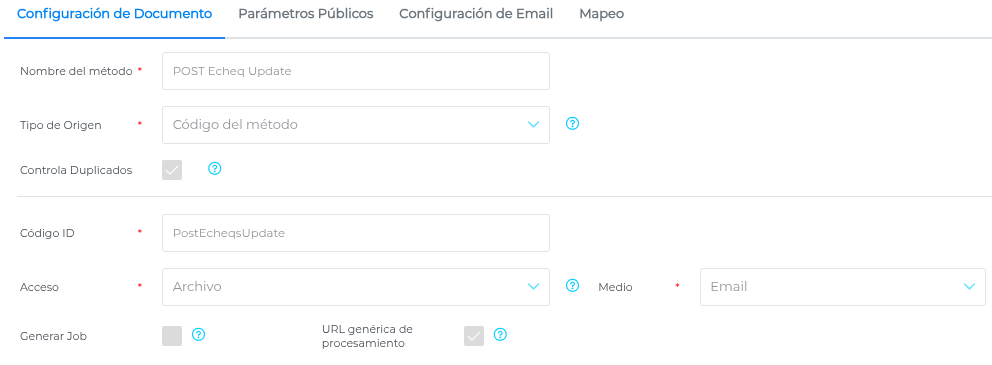Click the chevron arrow in Medio field
This screenshot has width=992, height=365.
969,287
